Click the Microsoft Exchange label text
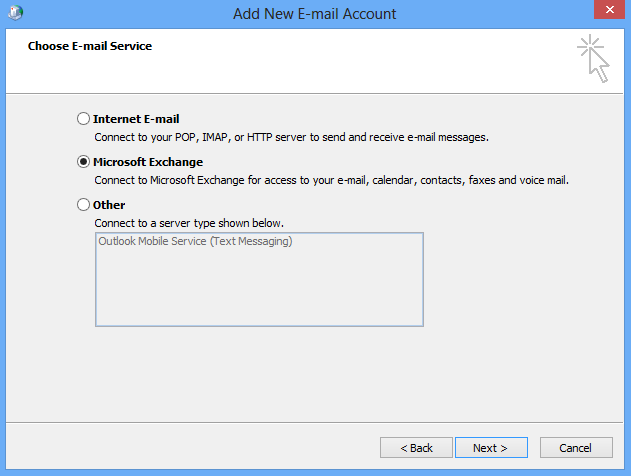 [x=148, y=162]
